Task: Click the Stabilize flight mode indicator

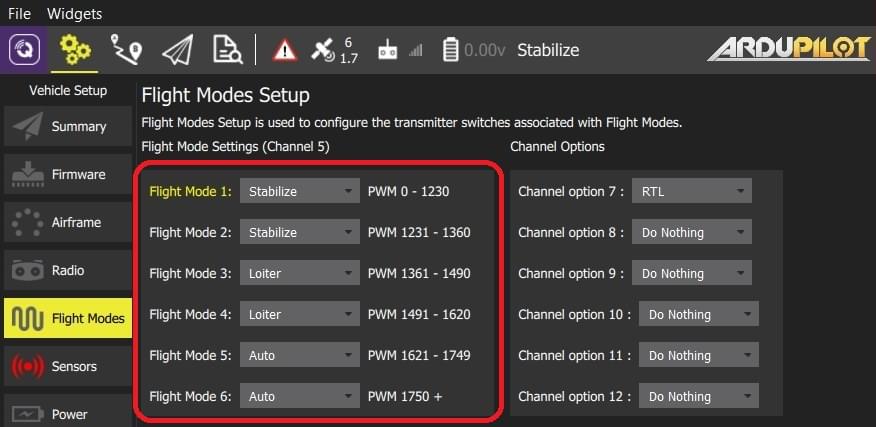Action: (x=547, y=50)
